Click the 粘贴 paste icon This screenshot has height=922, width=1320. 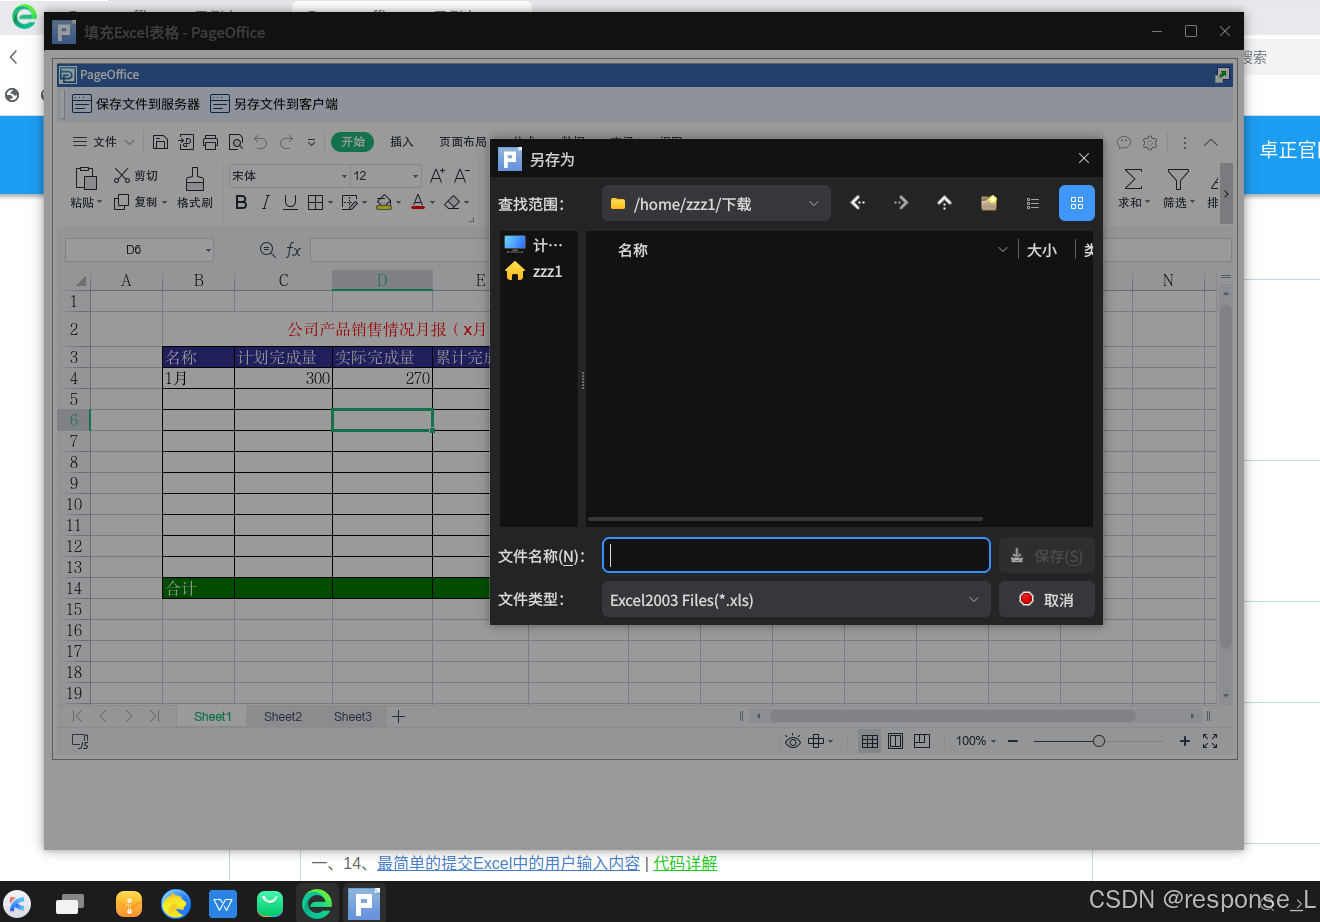click(x=86, y=179)
